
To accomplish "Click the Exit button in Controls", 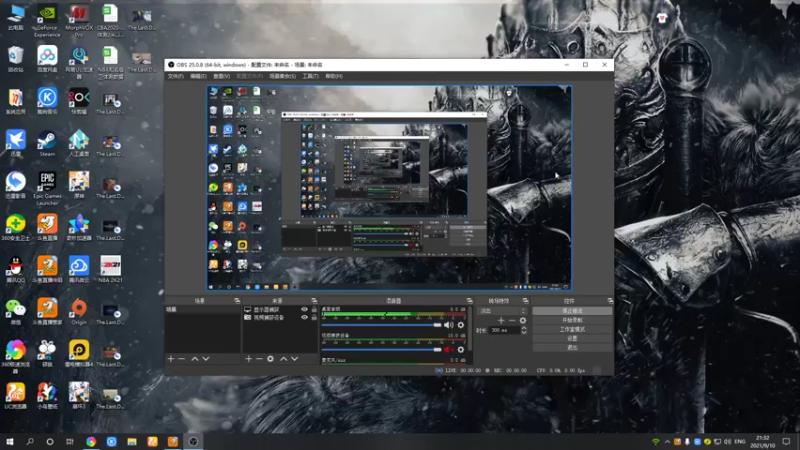I will (x=572, y=347).
